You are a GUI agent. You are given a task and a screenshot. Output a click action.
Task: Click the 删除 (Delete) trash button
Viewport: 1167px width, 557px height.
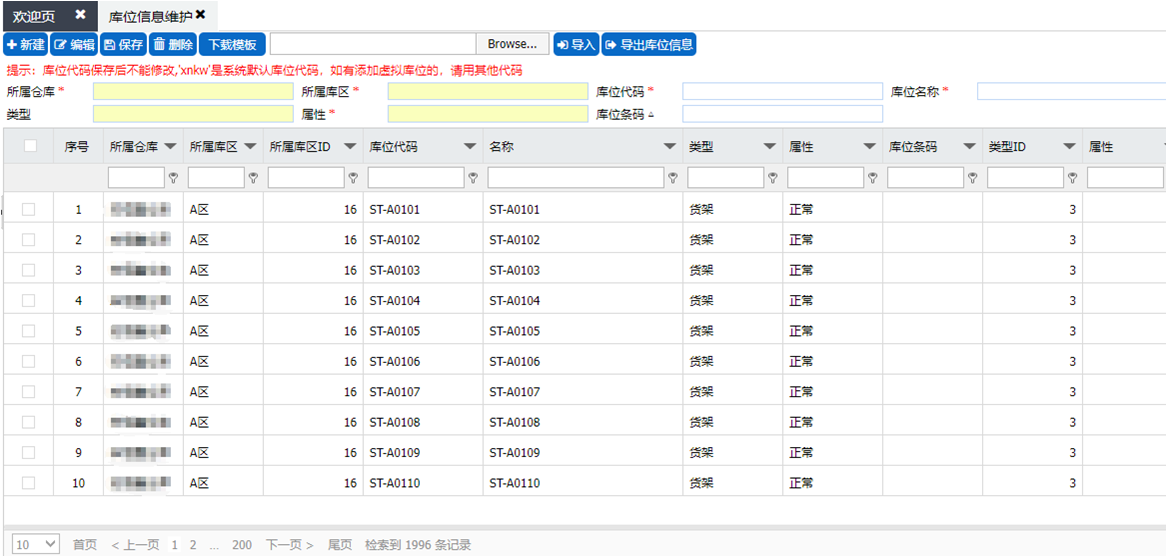173,44
